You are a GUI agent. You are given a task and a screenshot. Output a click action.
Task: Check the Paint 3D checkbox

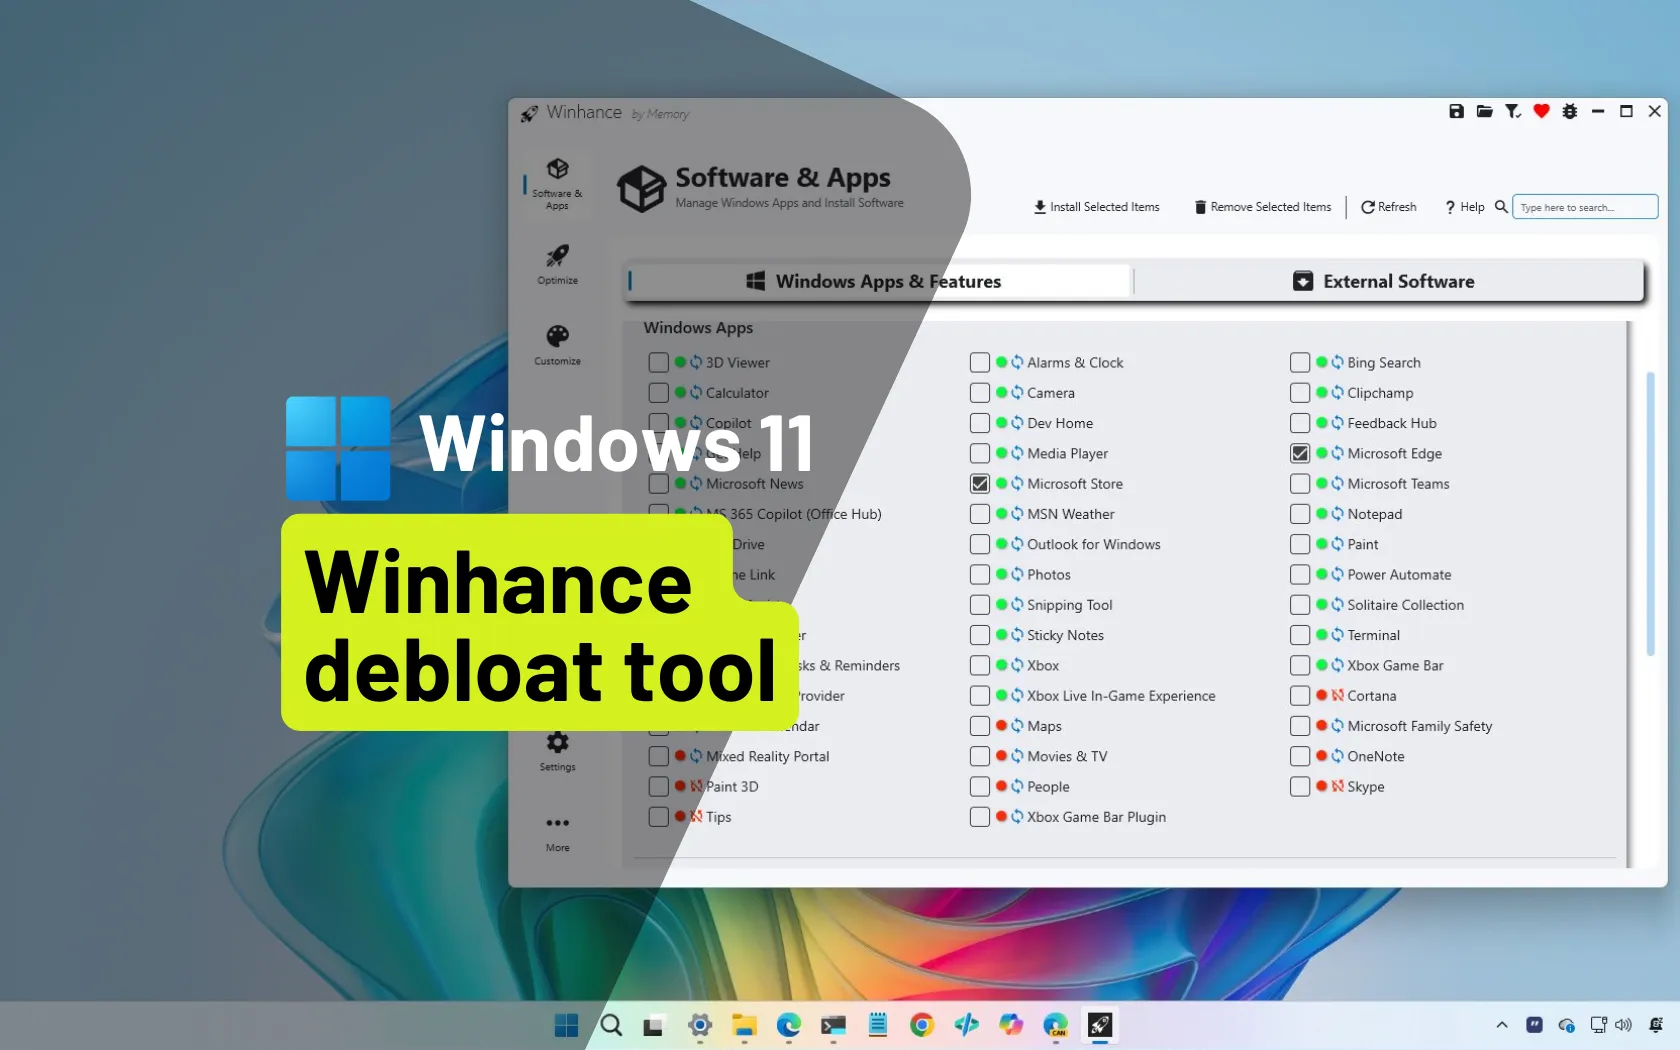(x=658, y=786)
